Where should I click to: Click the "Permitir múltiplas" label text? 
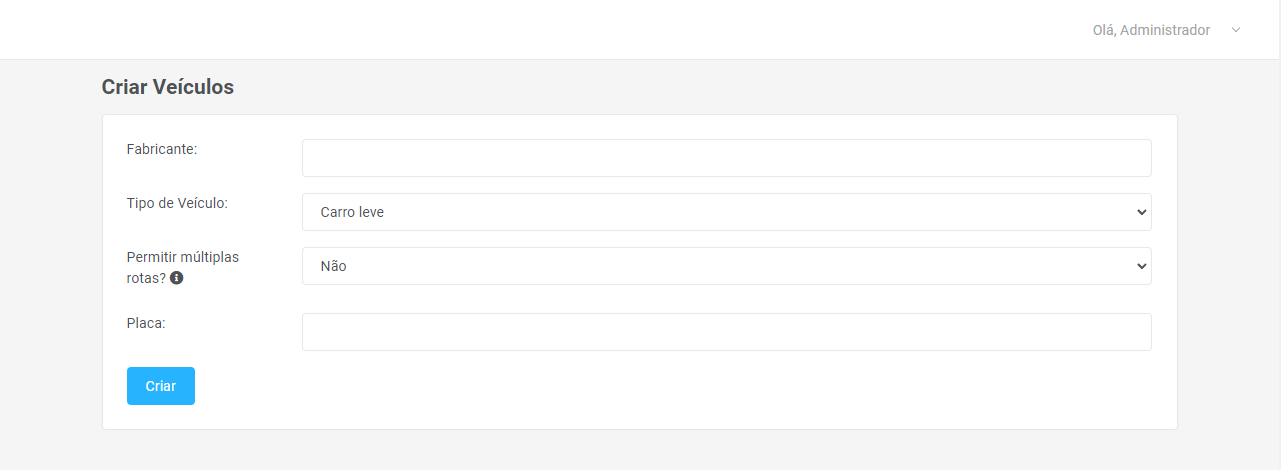coord(183,257)
